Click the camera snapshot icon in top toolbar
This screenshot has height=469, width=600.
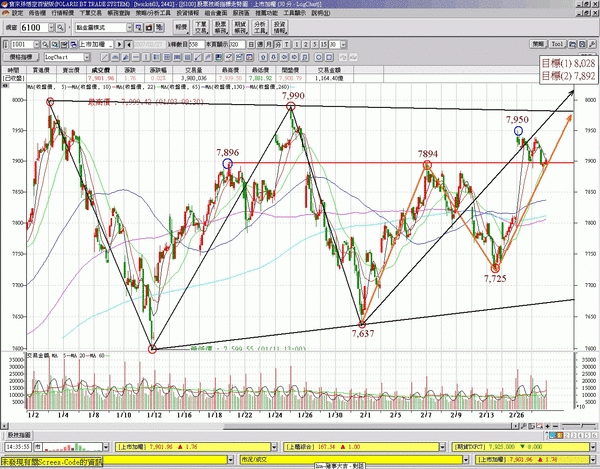click(x=149, y=28)
